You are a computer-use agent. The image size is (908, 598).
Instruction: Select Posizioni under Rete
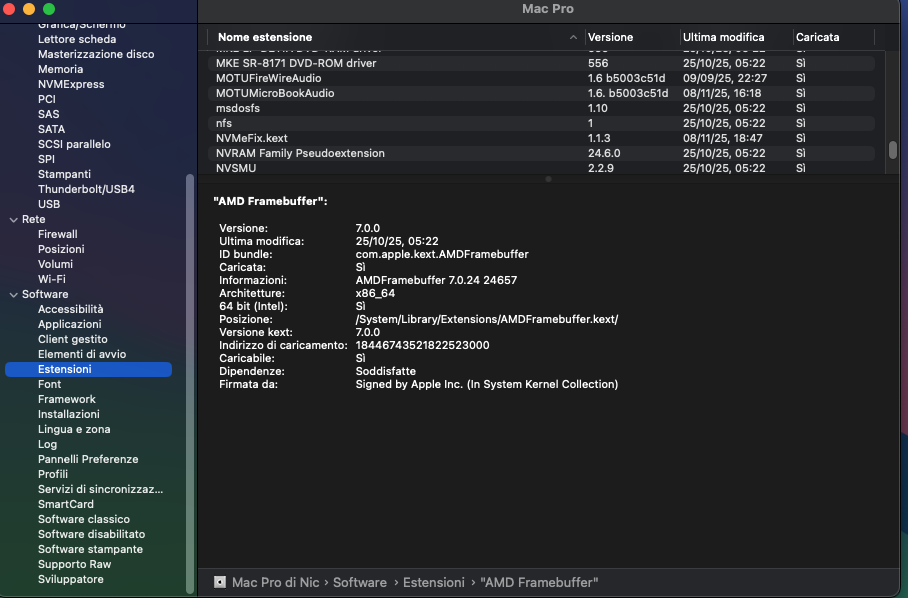pos(61,249)
